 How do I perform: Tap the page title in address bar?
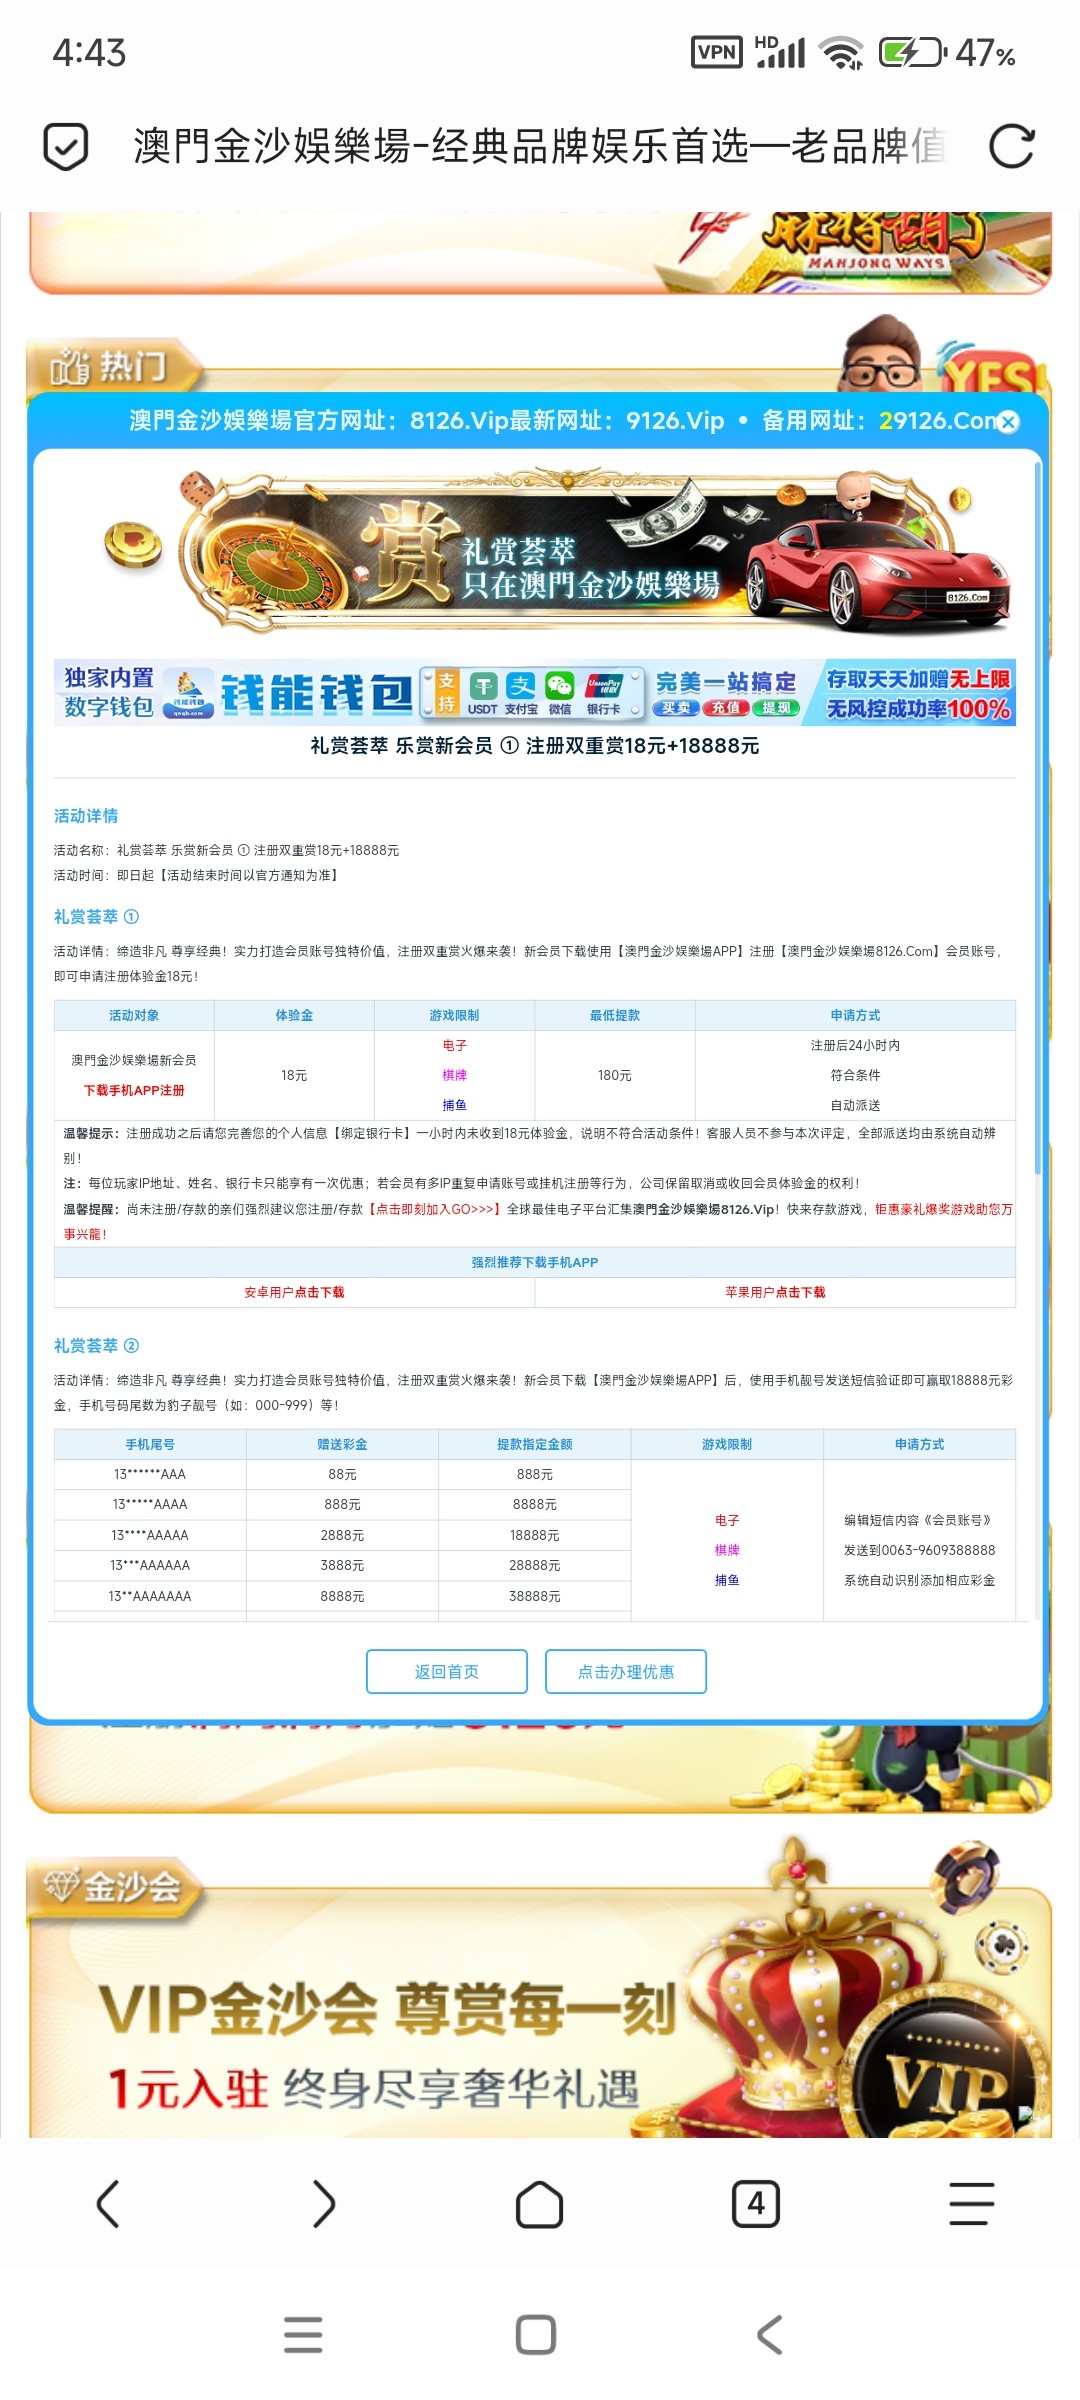tap(540, 147)
